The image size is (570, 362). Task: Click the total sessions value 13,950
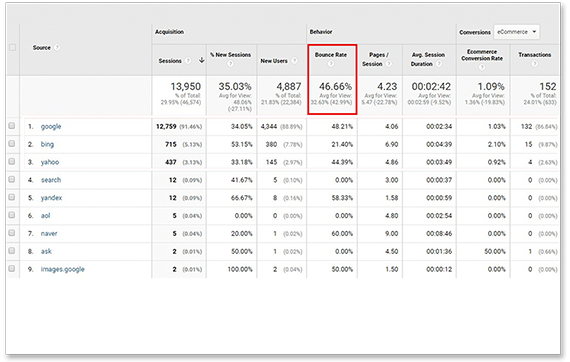click(x=186, y=87)
